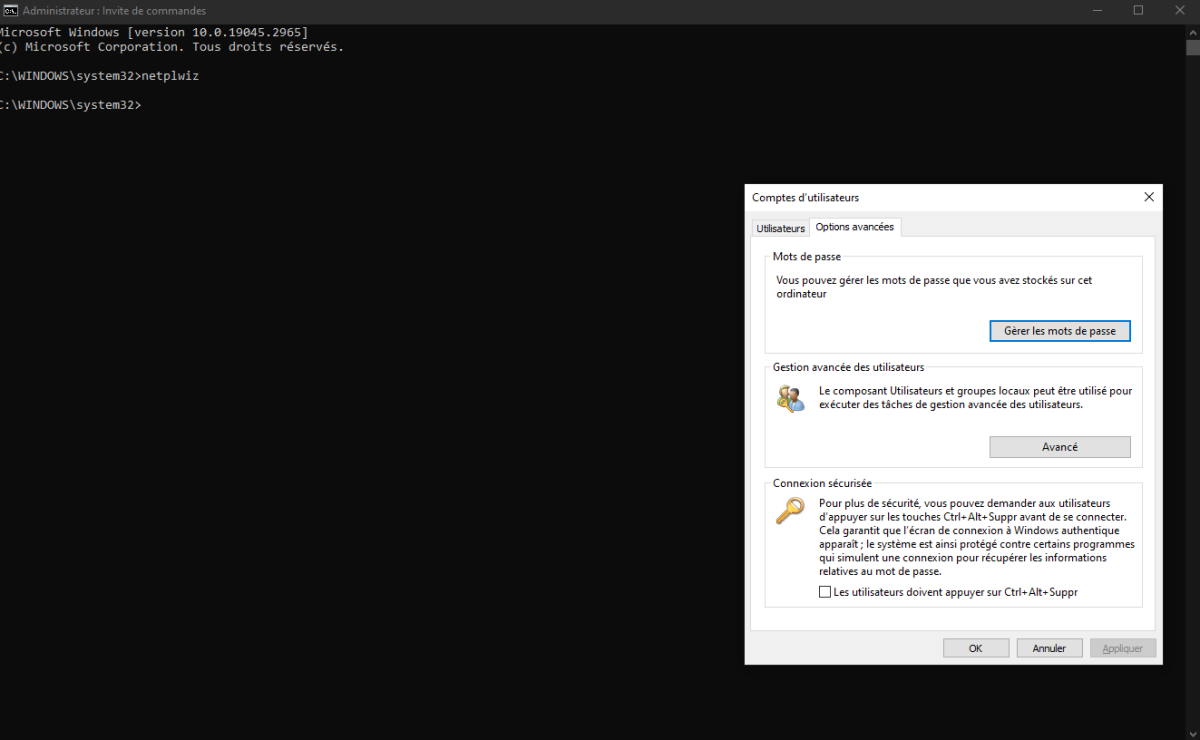1200x740 pixels.
Task: Maximize the command prompt window
Action: tap(1137, 10)
